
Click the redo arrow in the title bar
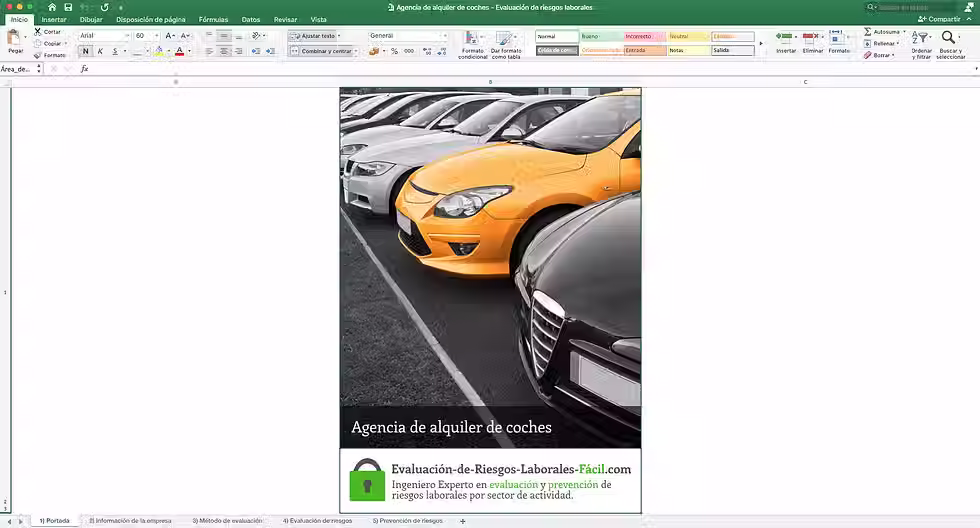pos(104,7)
